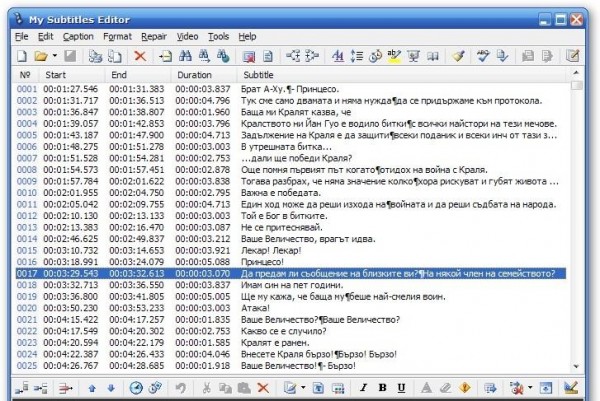Click the edit note icon at toolbar end
Viewport: 600px width, 401px height.
(x=572, y=56)
